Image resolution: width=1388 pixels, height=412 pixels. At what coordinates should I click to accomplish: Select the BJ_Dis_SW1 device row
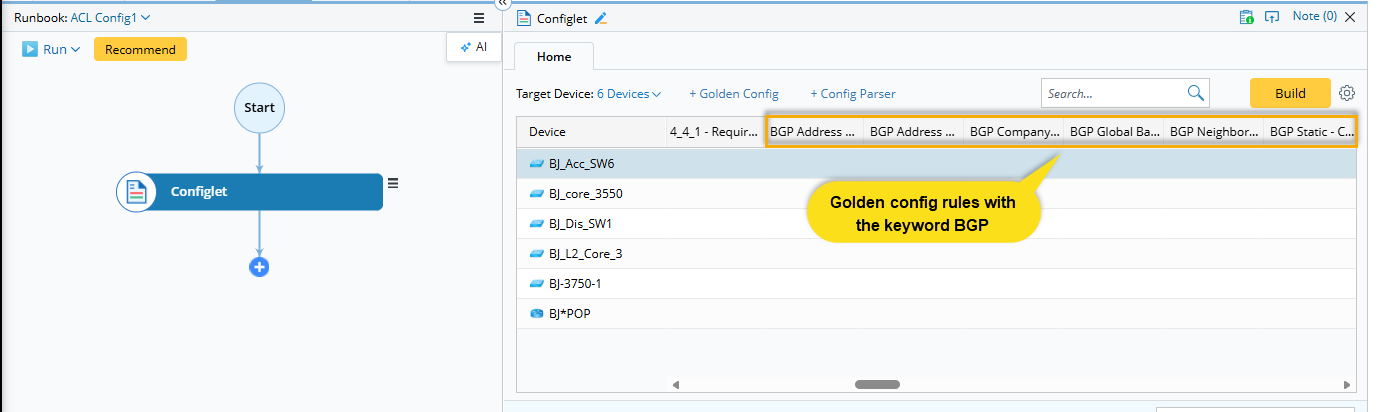pos(936,223)
